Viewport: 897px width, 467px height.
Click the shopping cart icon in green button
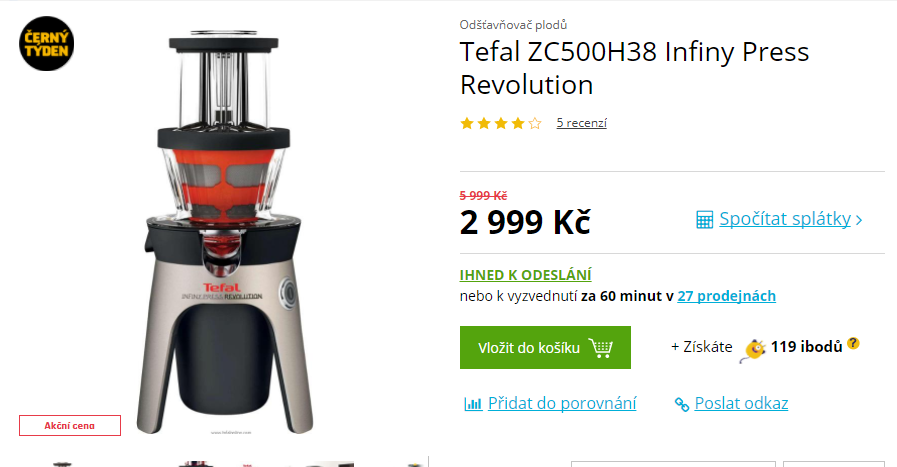tap(601, 348)
